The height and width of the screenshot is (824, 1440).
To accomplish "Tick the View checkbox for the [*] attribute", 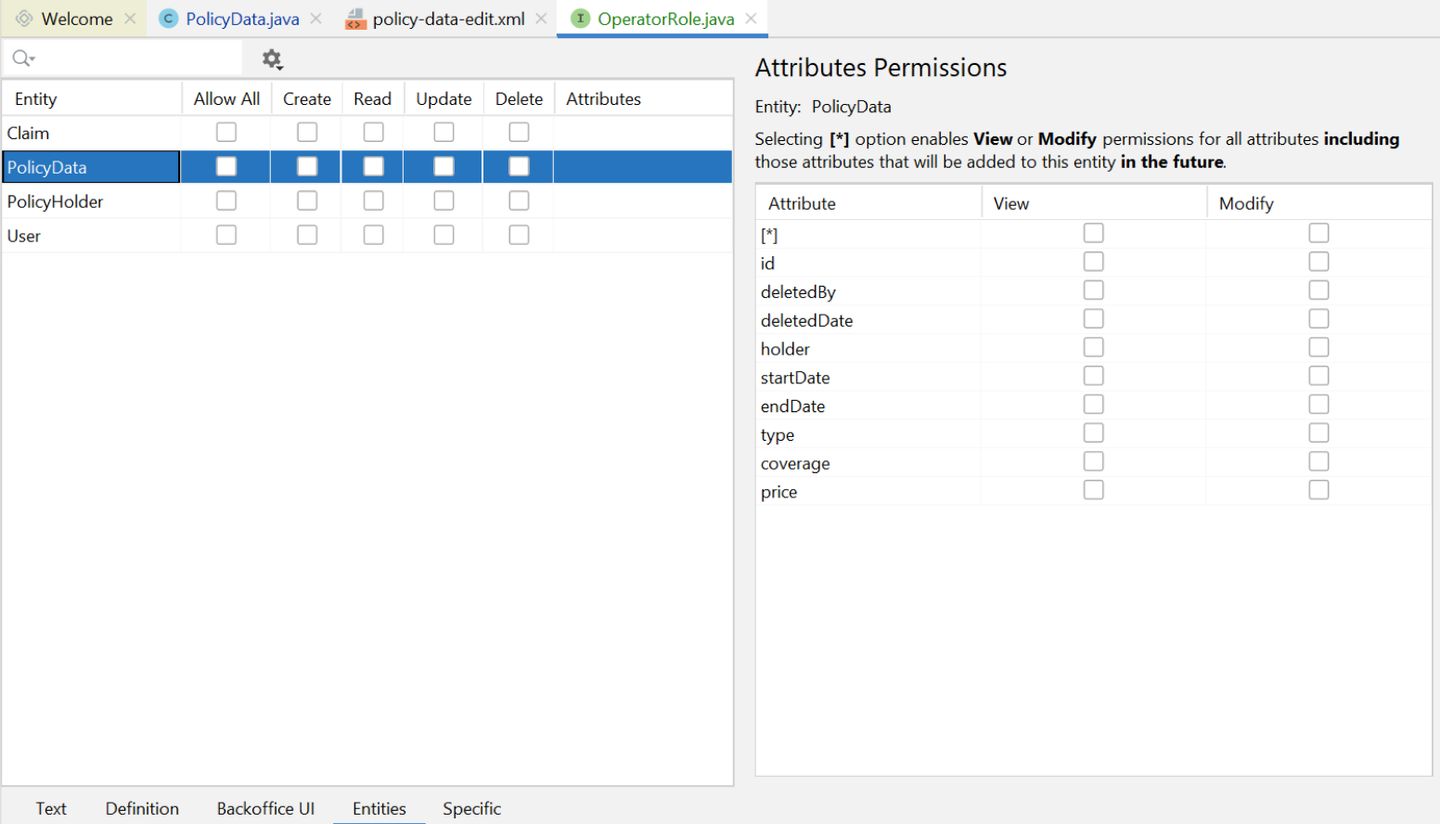I will [x=1094, y=233].
